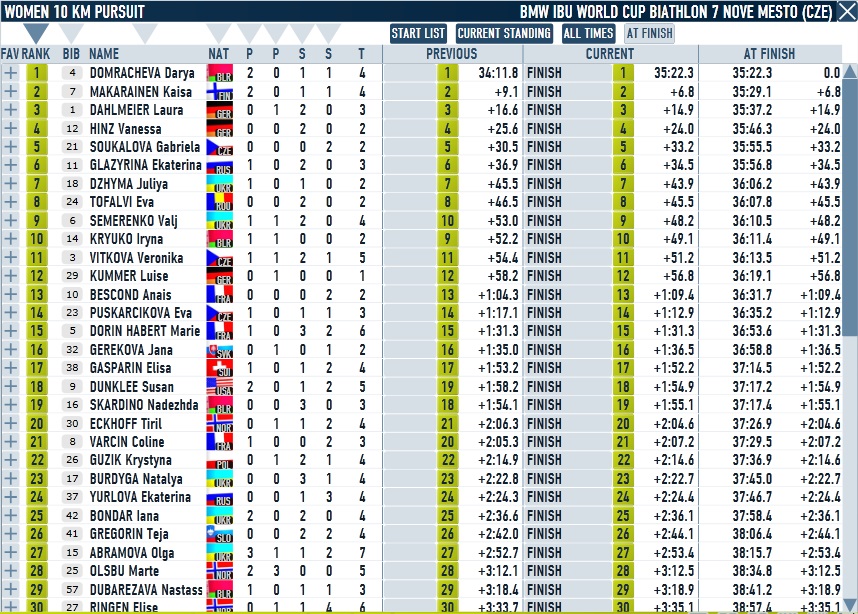This screenshot has width=858, height=614.
Task: Click the CURRENT column header
Action: [610, 54]
